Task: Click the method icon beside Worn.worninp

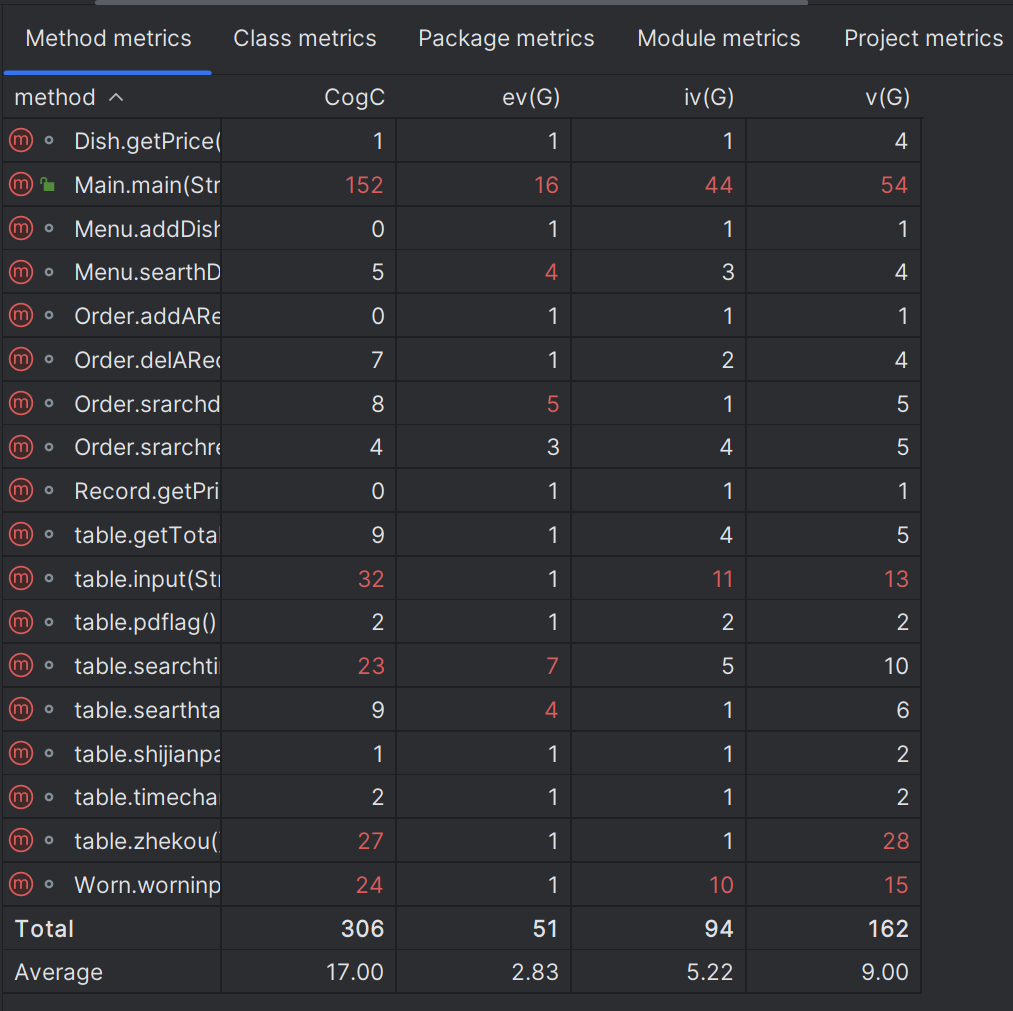Action: [x=21, y=884]
